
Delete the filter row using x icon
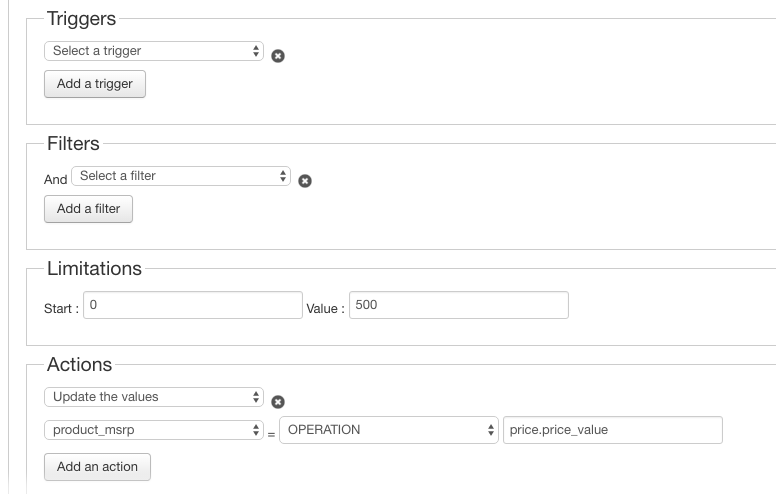[x=305, y=181]
